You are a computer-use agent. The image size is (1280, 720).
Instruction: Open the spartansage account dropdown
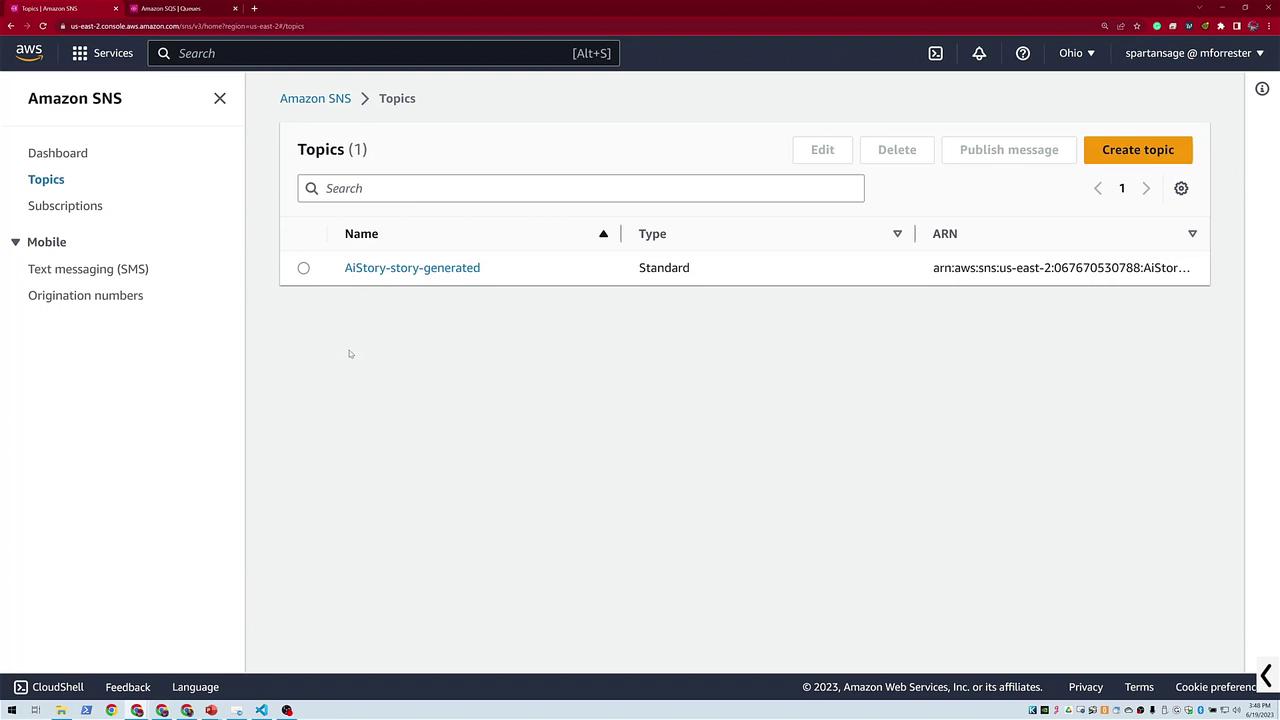point(1195,53)
